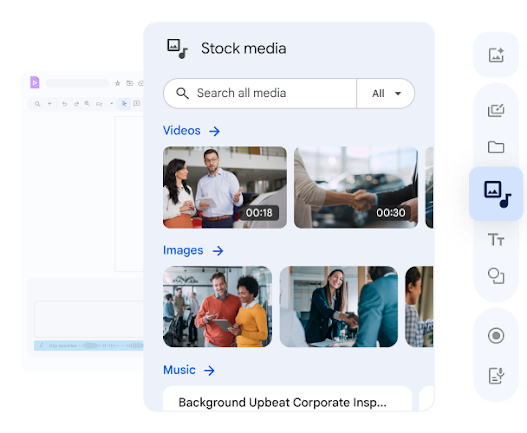
Task: Open the Music section link
Action: (x=179, y=370)
